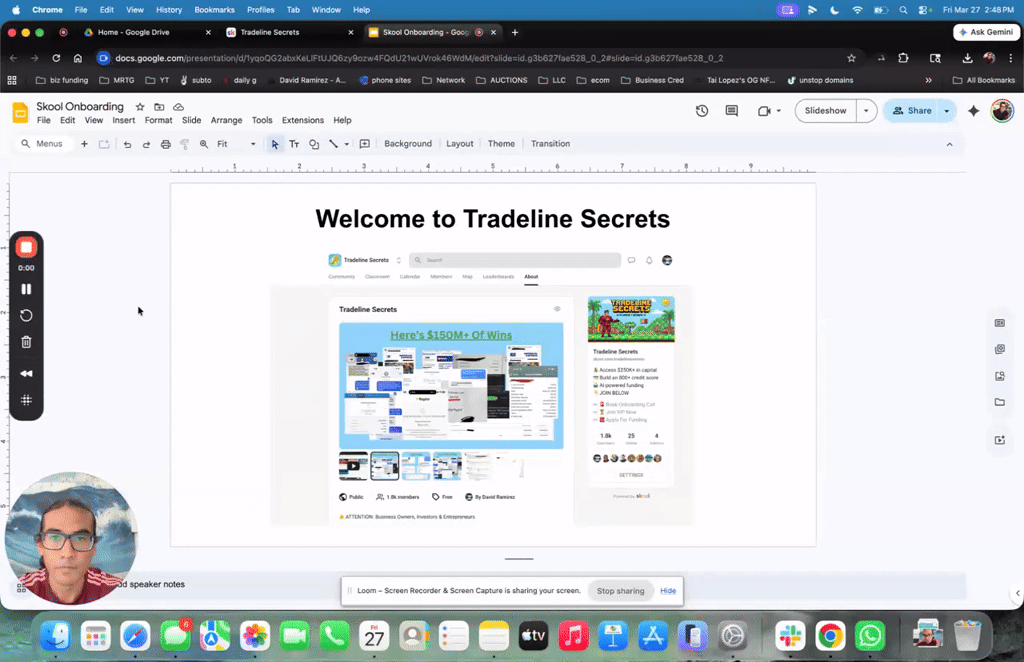Open version history clock icon

click(702, 111)
